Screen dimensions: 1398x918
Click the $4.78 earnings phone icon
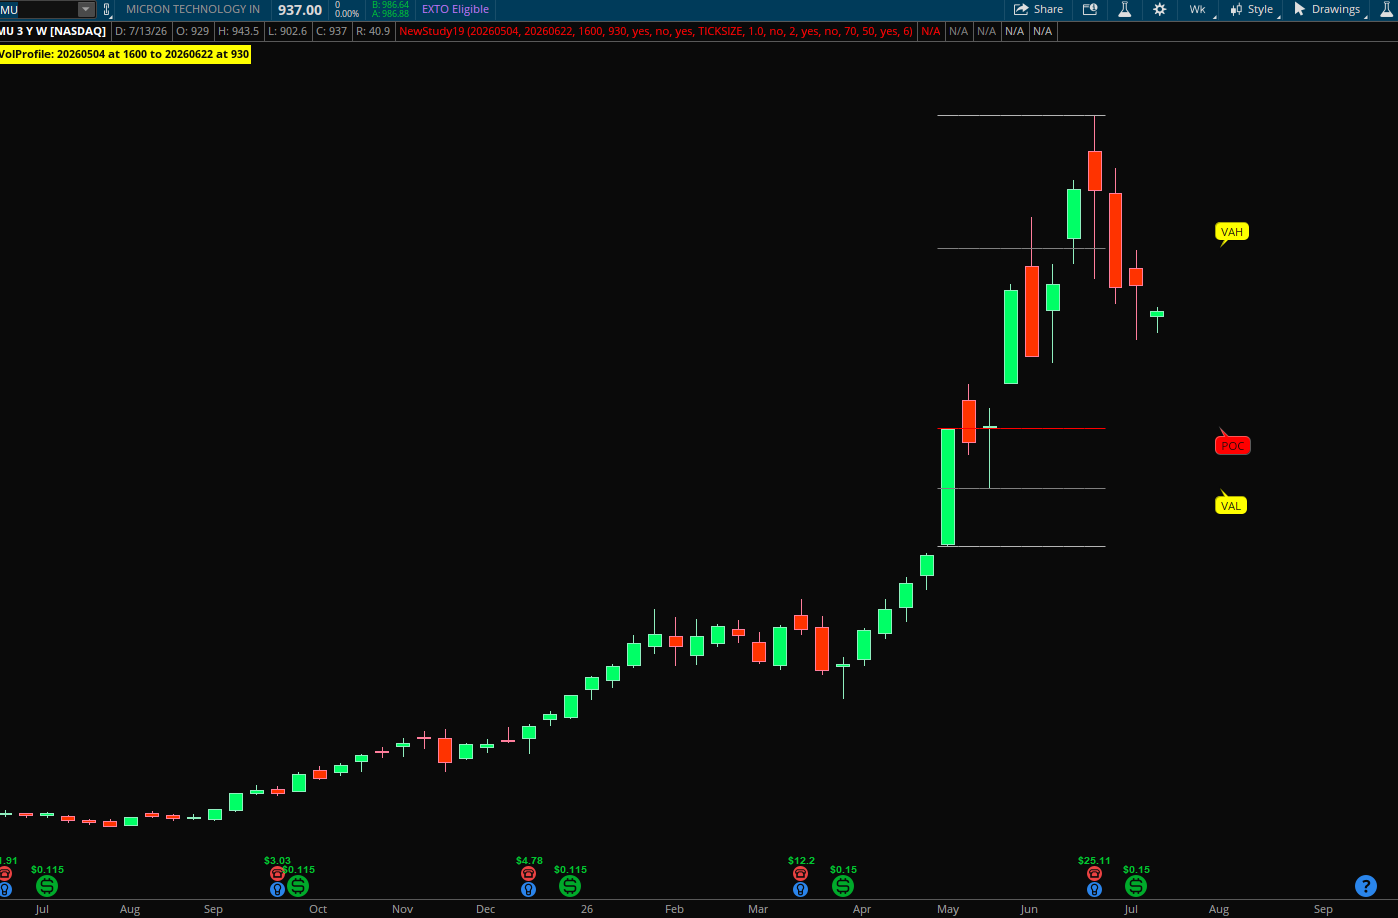click(528, 874)
